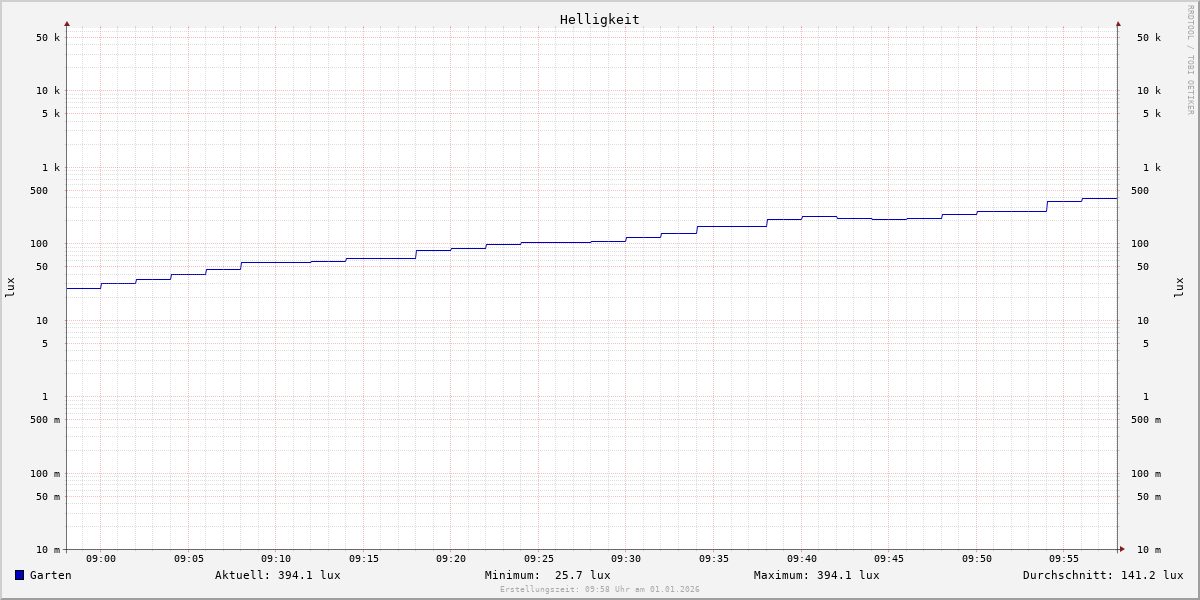Click the RRDTOOL / TOBI OETIKER watermark
The width and height of the screenshot is (1200, 600).
coord(1190,60)
